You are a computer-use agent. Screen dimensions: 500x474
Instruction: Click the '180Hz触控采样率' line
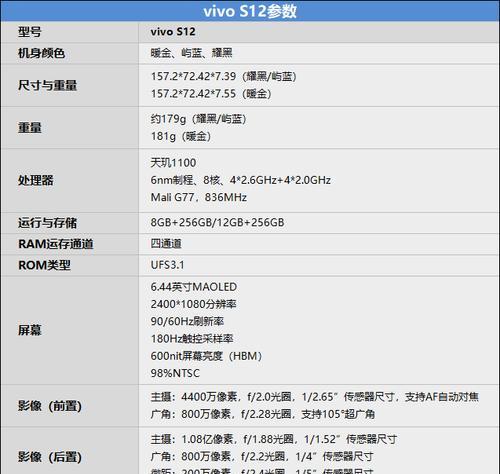point(192,339)
